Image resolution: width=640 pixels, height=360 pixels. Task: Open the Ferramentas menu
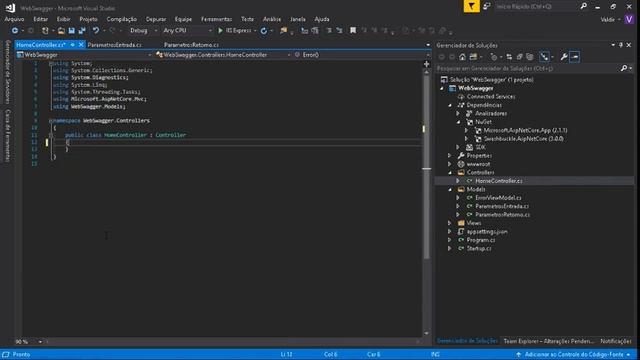pyautogui.click(x=216, y=19)
